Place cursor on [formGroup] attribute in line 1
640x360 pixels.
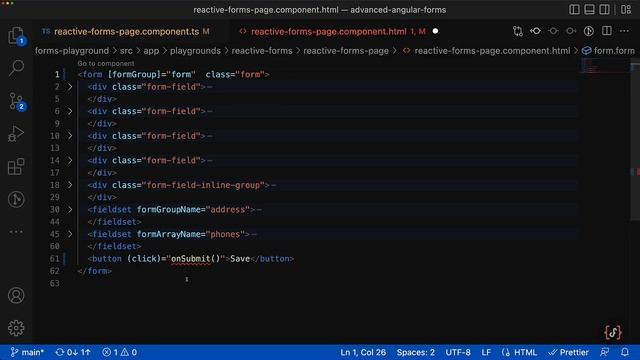click(x=133, y=75)
